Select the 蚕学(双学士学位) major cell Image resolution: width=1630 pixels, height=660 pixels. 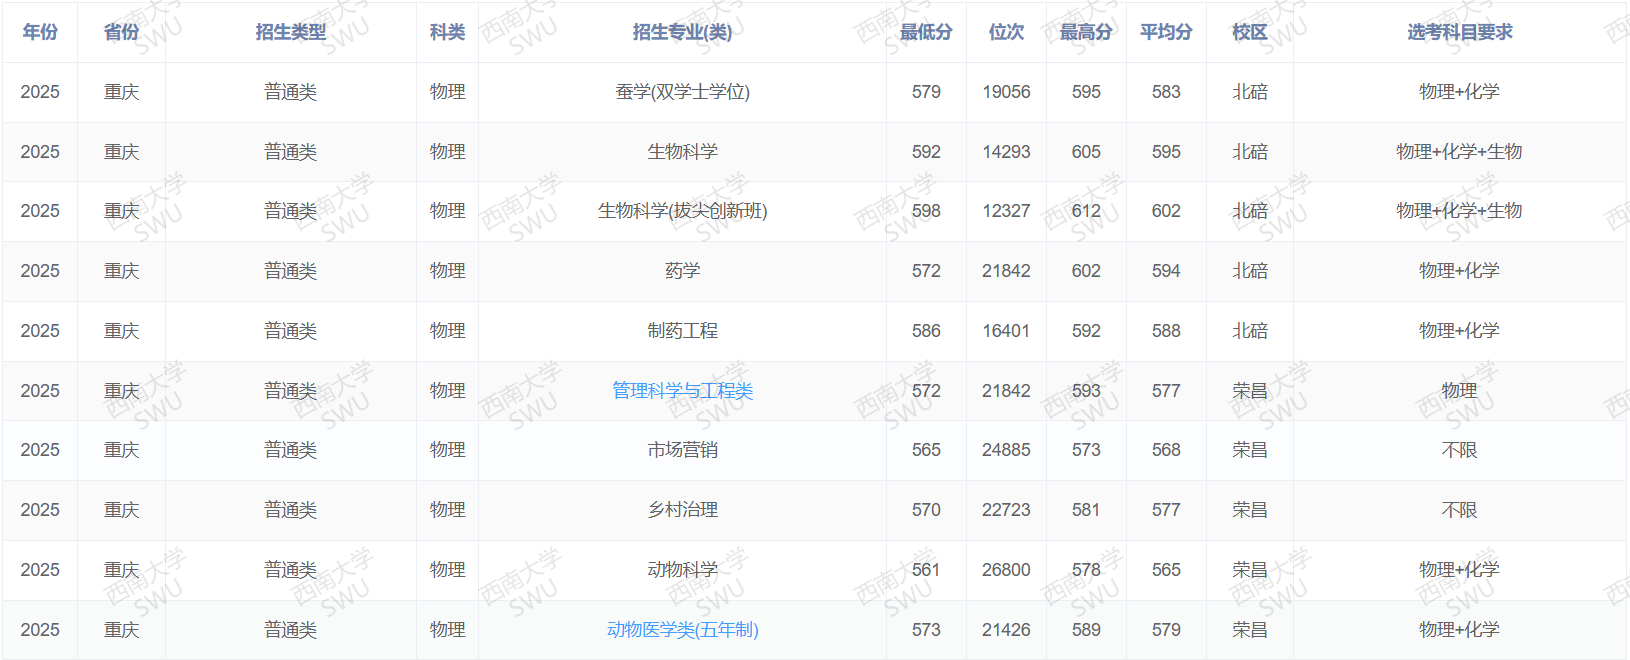click(682, 92)
